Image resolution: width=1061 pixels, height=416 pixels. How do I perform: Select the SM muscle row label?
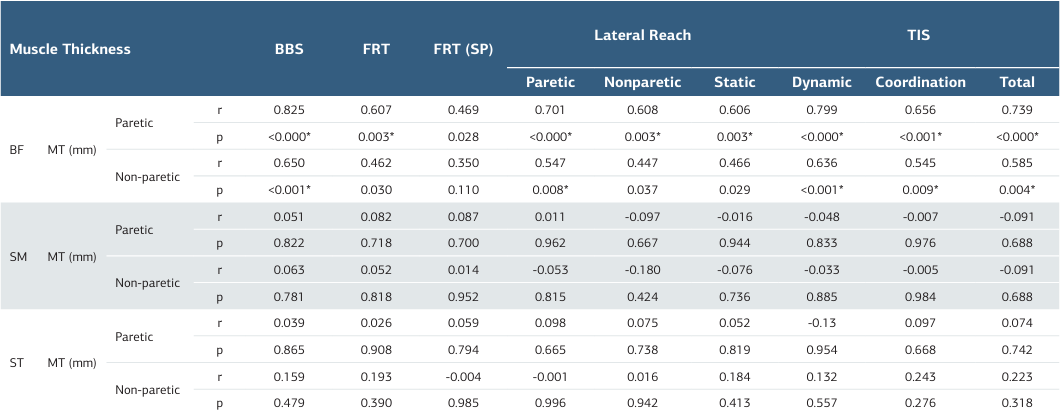click(x=17, y=257)
